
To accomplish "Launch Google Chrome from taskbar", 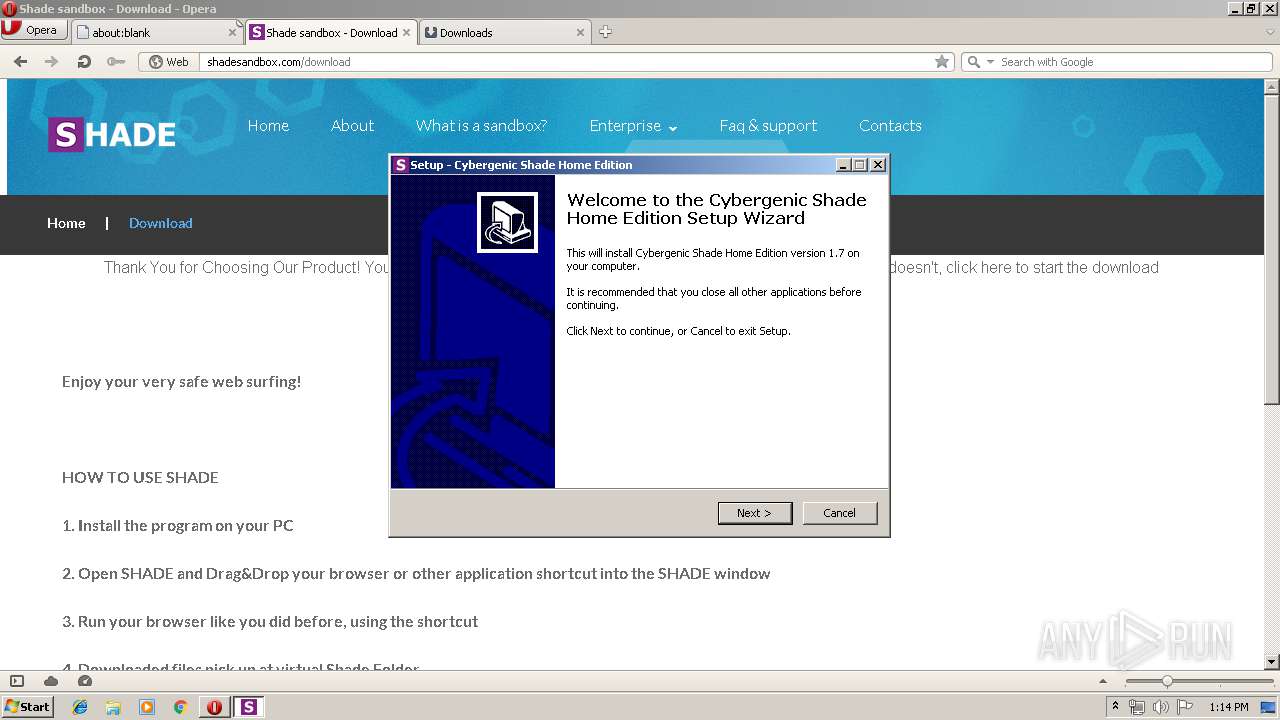I will point(180,707).
